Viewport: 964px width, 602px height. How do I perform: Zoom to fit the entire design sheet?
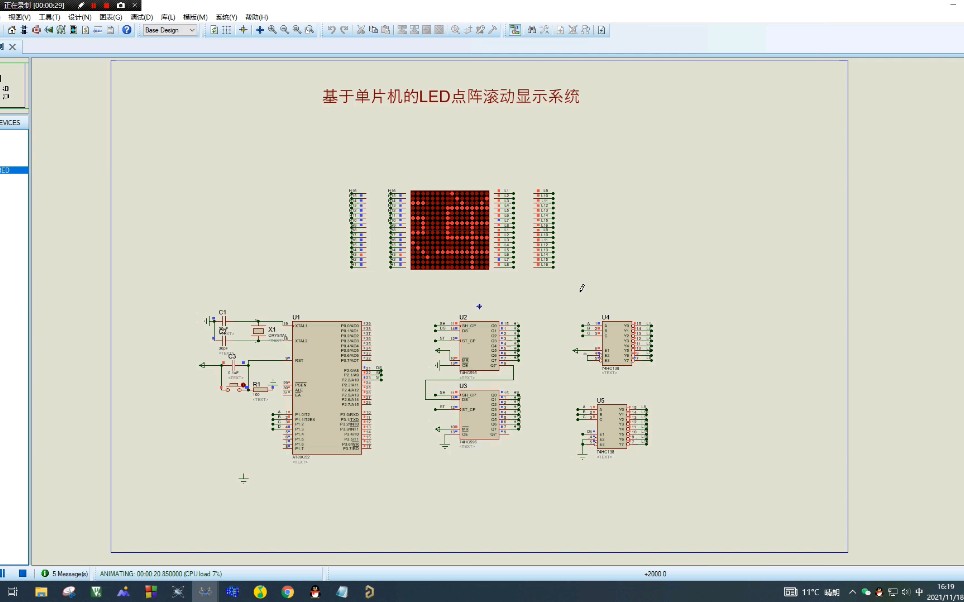296,30
